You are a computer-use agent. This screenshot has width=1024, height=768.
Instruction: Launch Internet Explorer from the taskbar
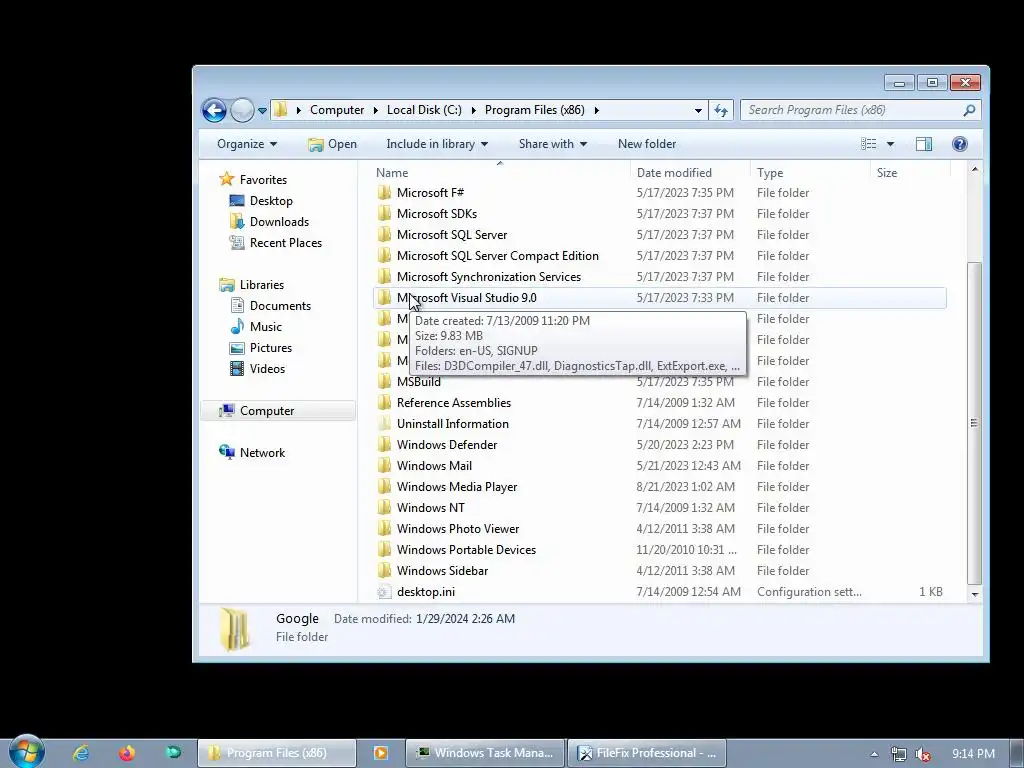(81, 753)
